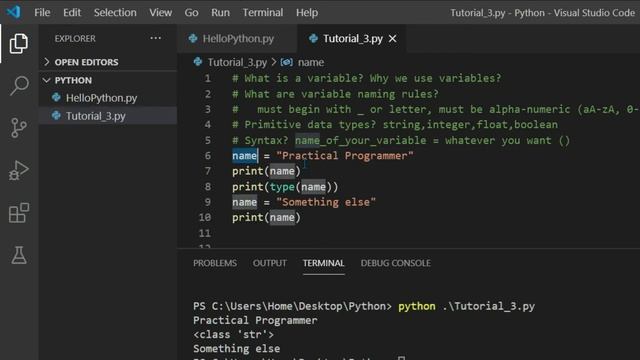Open the Help menu
The height and width of the screenshot is (360, 640).
(x=307, y=13)
